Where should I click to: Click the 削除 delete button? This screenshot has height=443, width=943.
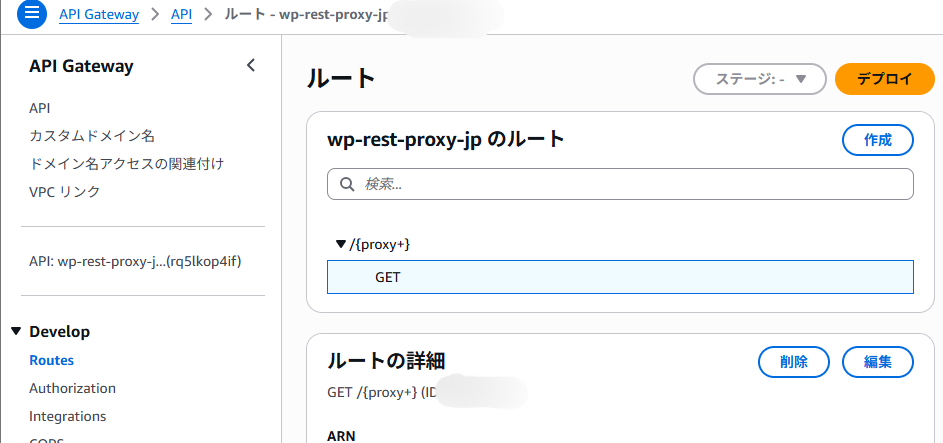coord(794,361)
